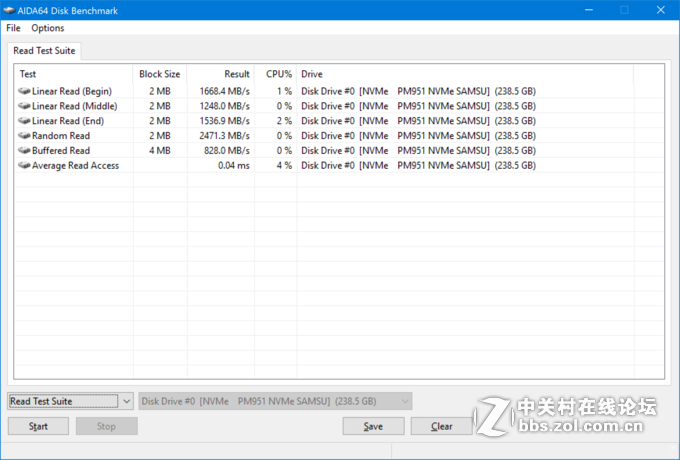
Task: Click the AIDA64 disk icon in title bar
Action: click(x=9, y=10)
